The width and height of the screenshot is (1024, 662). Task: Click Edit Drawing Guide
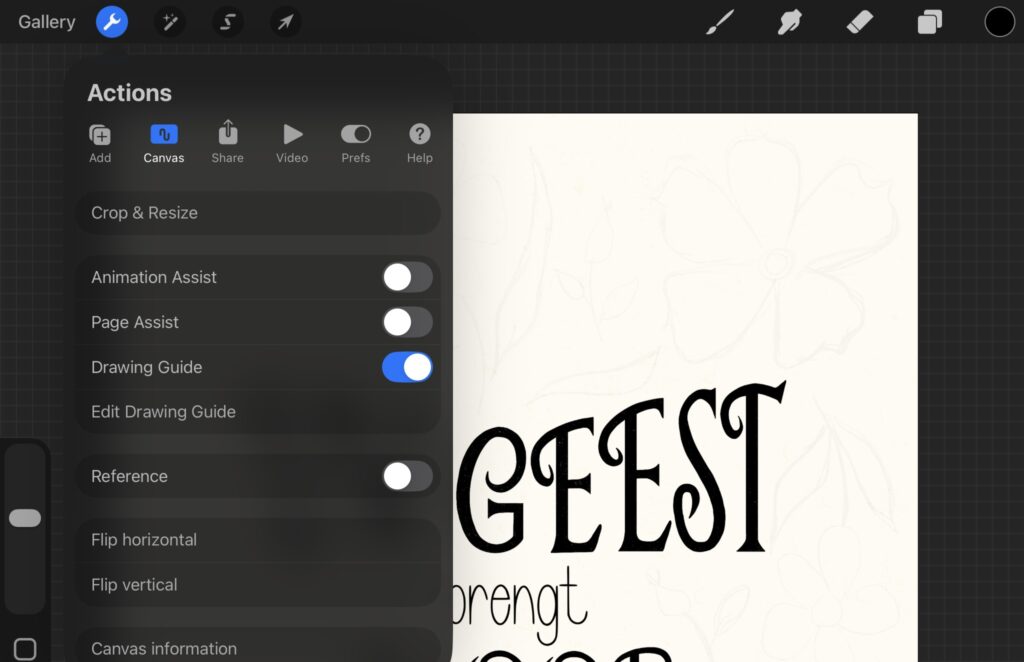(164, 412)
